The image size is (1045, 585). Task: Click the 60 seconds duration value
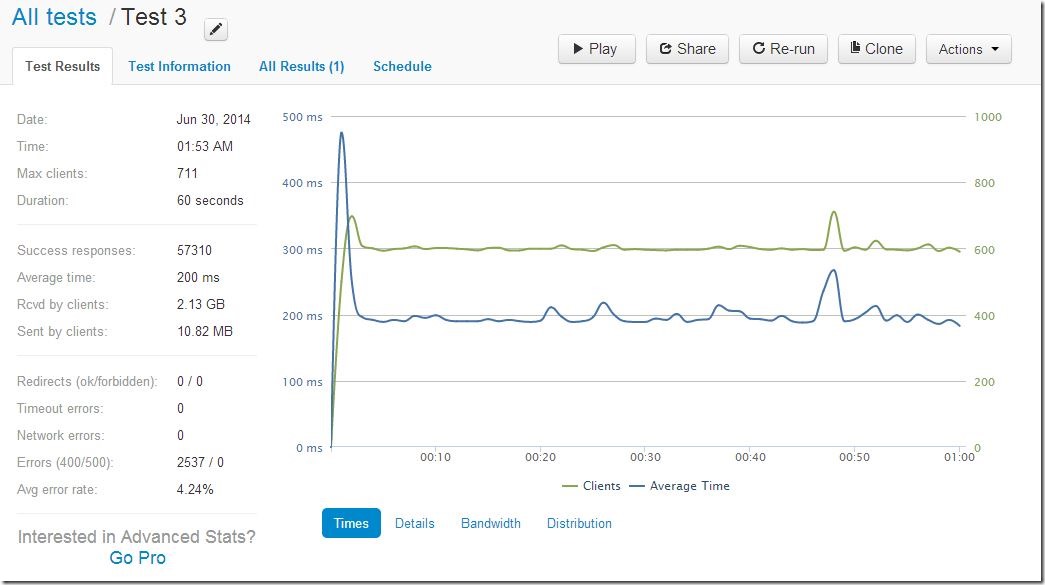coord(210,201)
